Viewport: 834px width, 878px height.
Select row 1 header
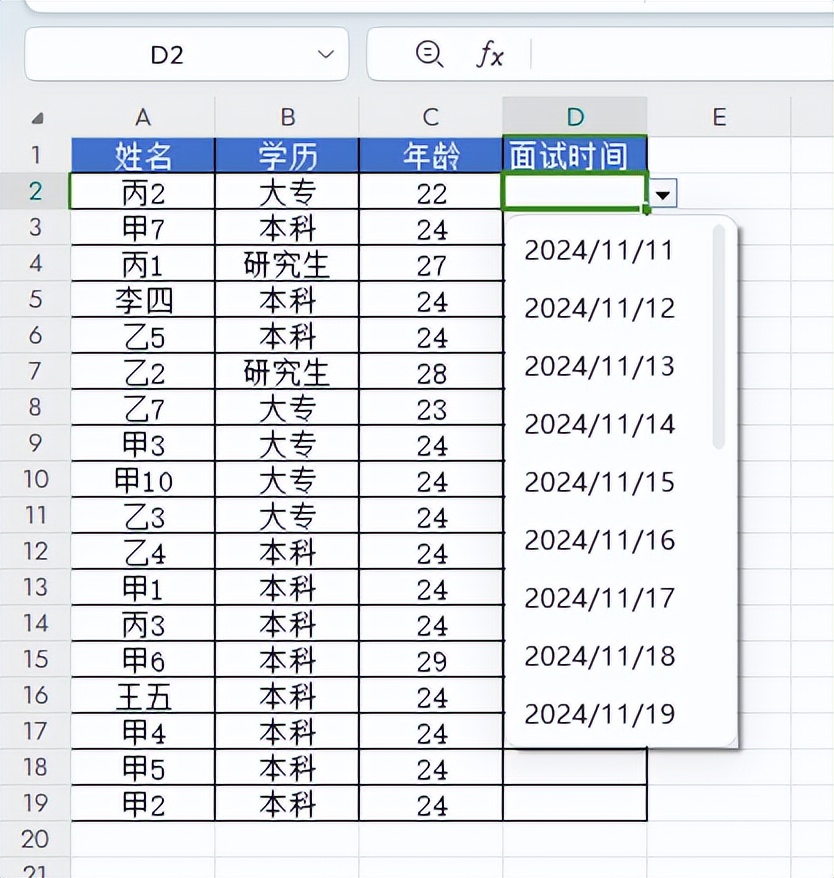[35, 155]
